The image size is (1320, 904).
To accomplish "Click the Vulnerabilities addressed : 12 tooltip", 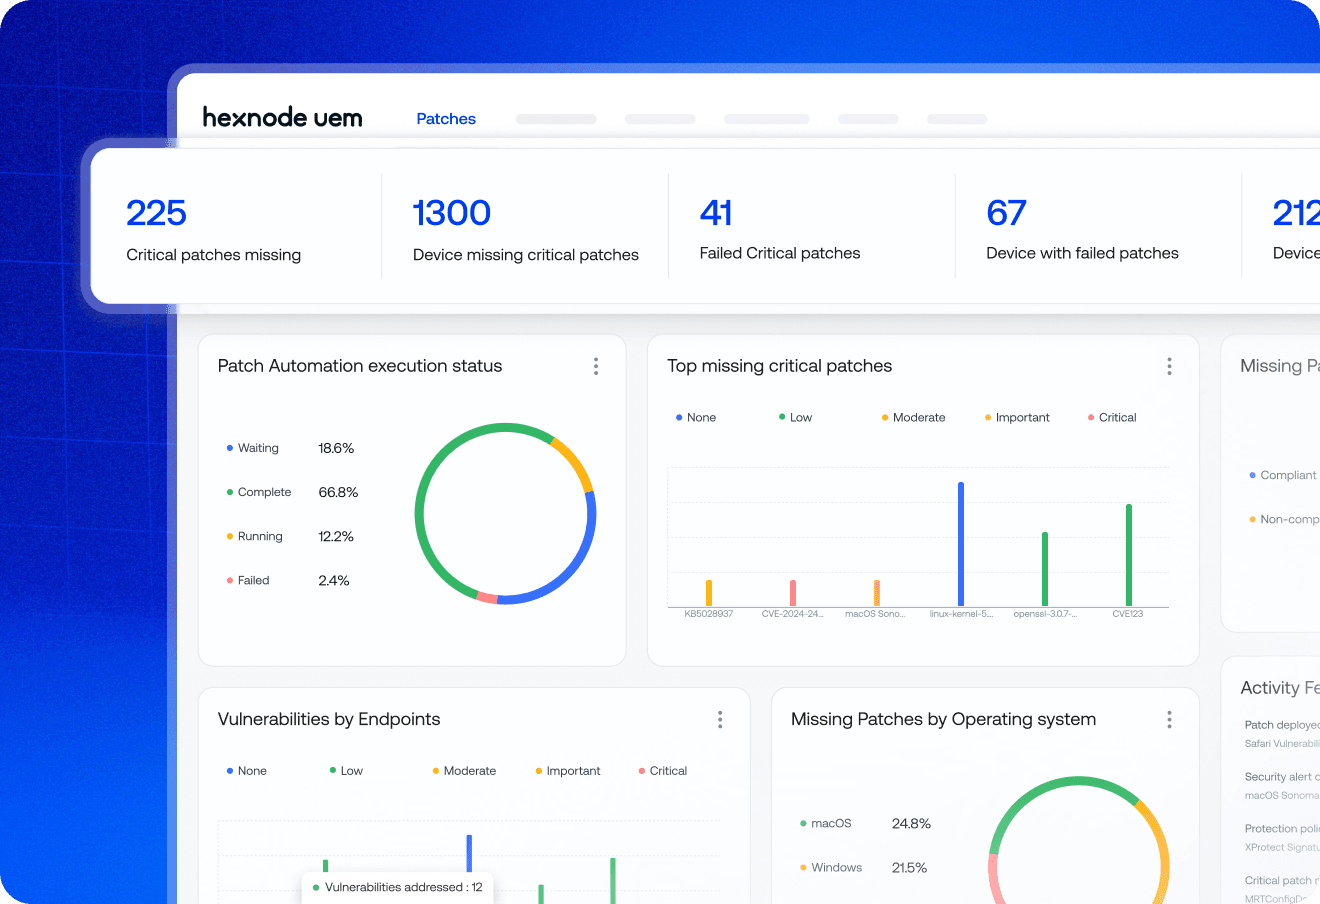I will pyautogui.click(x=397, y=886).
